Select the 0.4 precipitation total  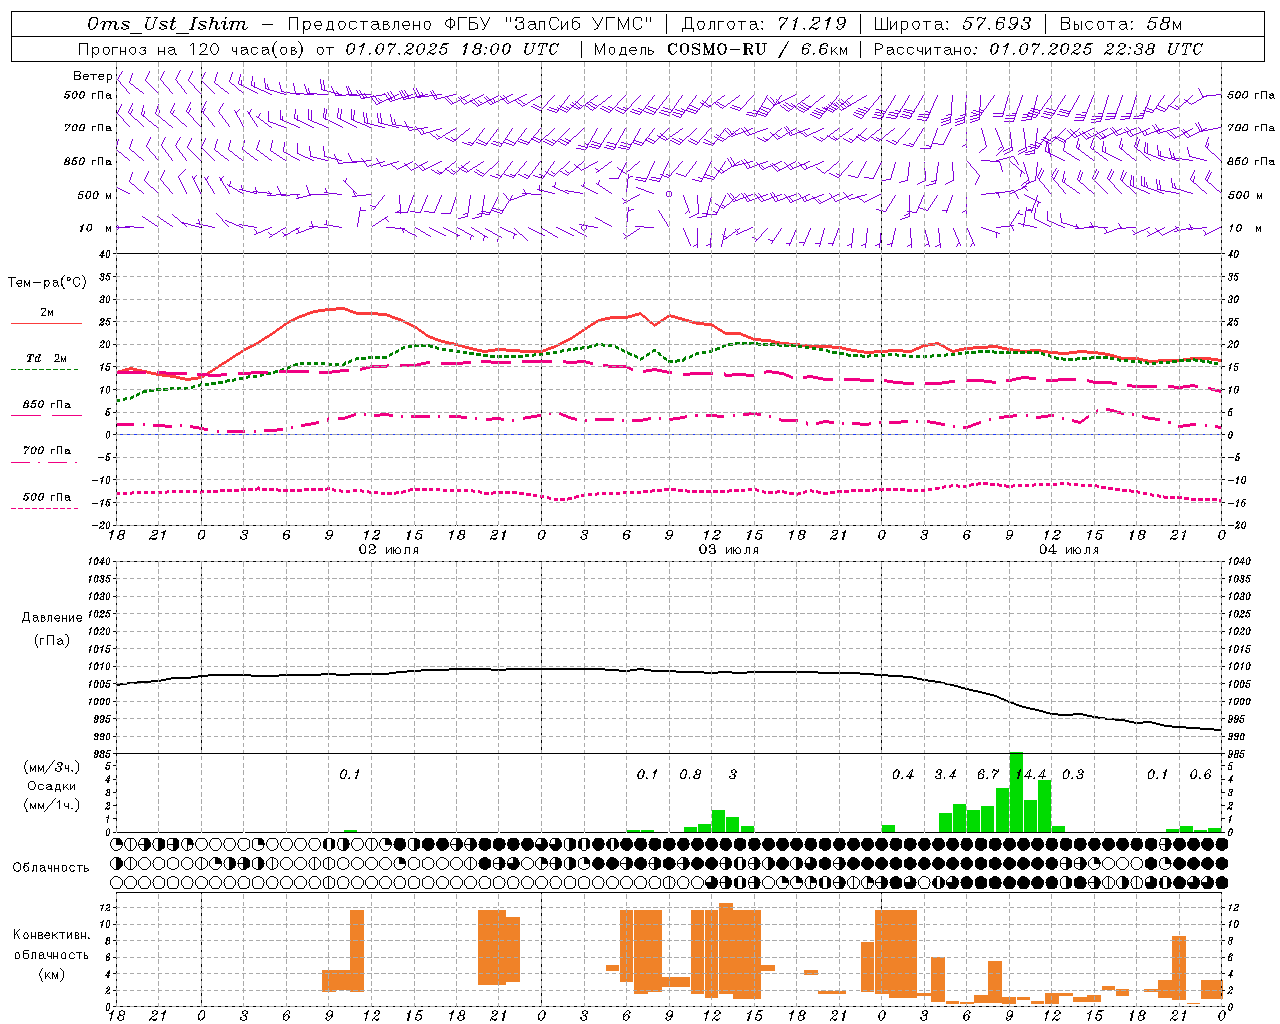coord(903,775)
